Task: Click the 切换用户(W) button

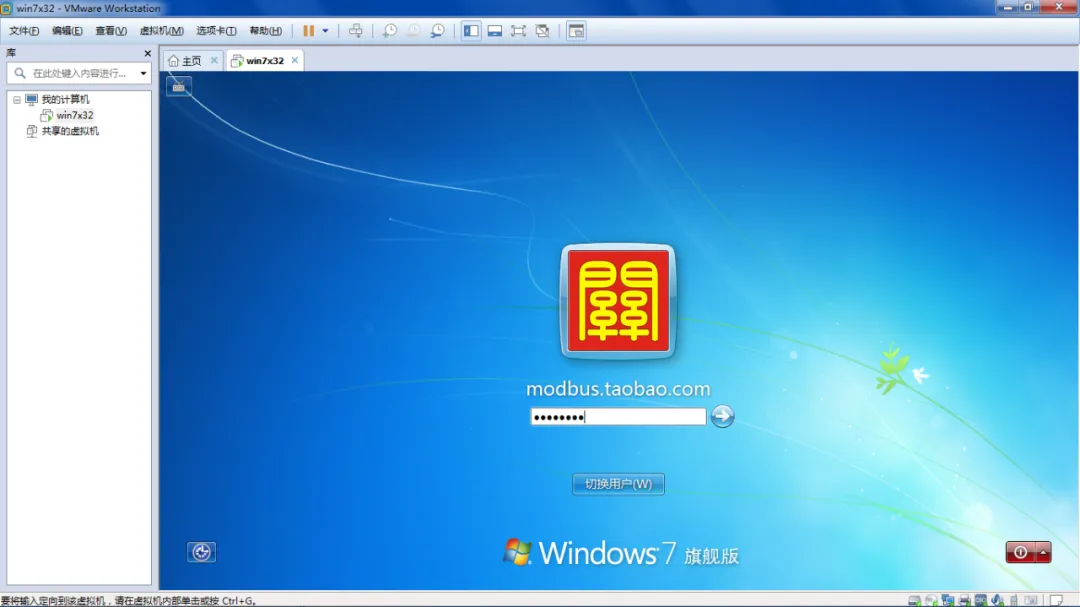Action: [618, 484]
